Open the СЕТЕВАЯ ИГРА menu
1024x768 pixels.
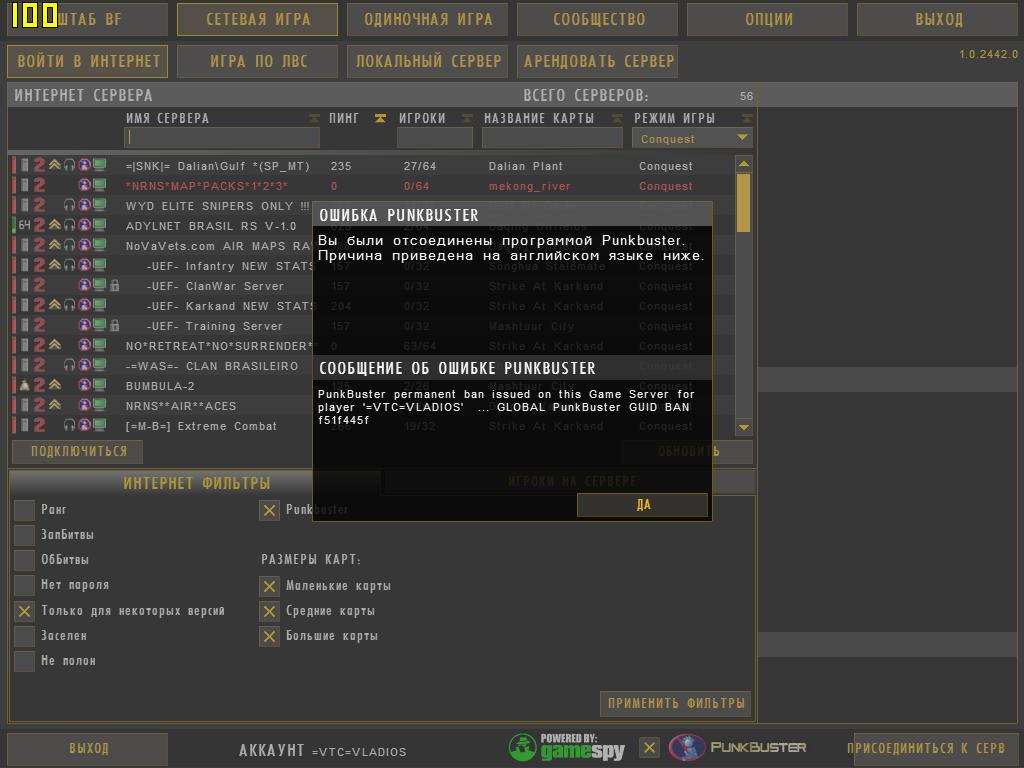pyautogui.click(x=258, y=20)
